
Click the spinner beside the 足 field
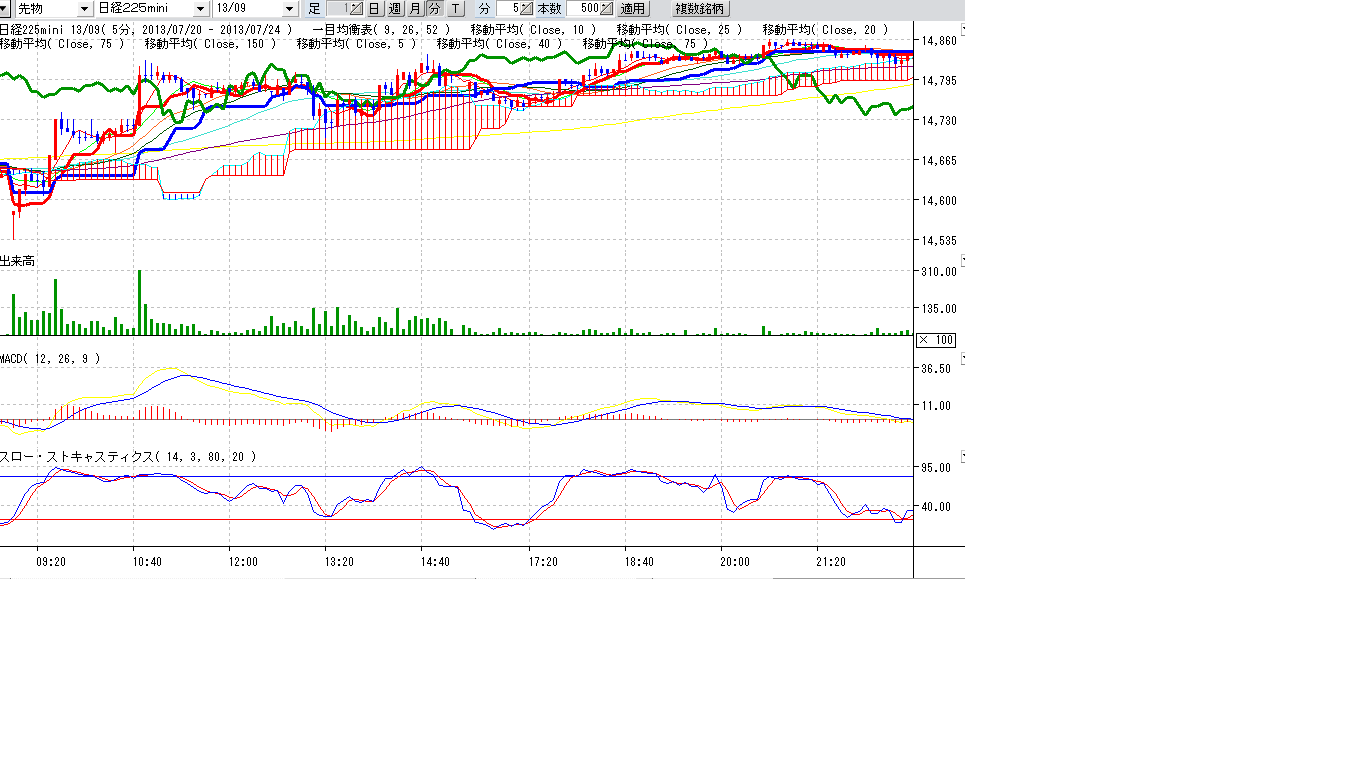[355, 9]
